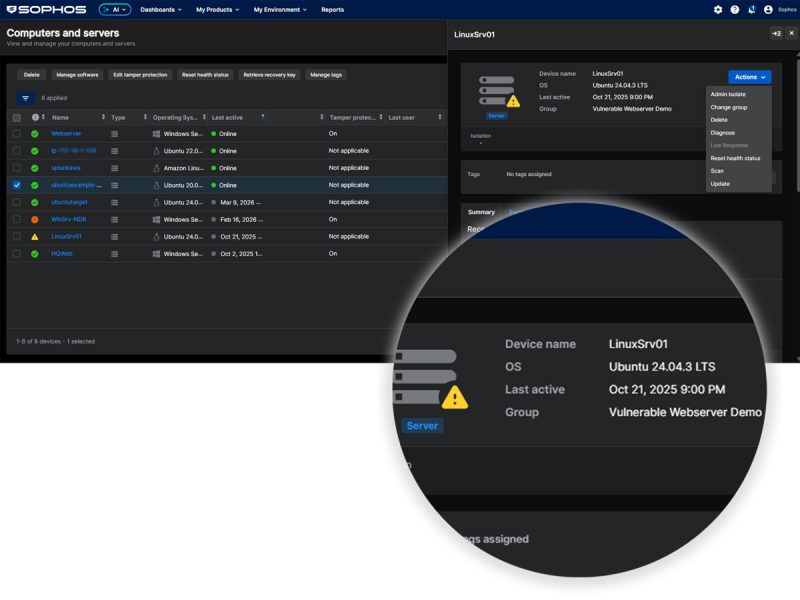Screen dimensions: 800x600
Task: Check the ubuntutarget row checkbox
Action: click(17, 203)
